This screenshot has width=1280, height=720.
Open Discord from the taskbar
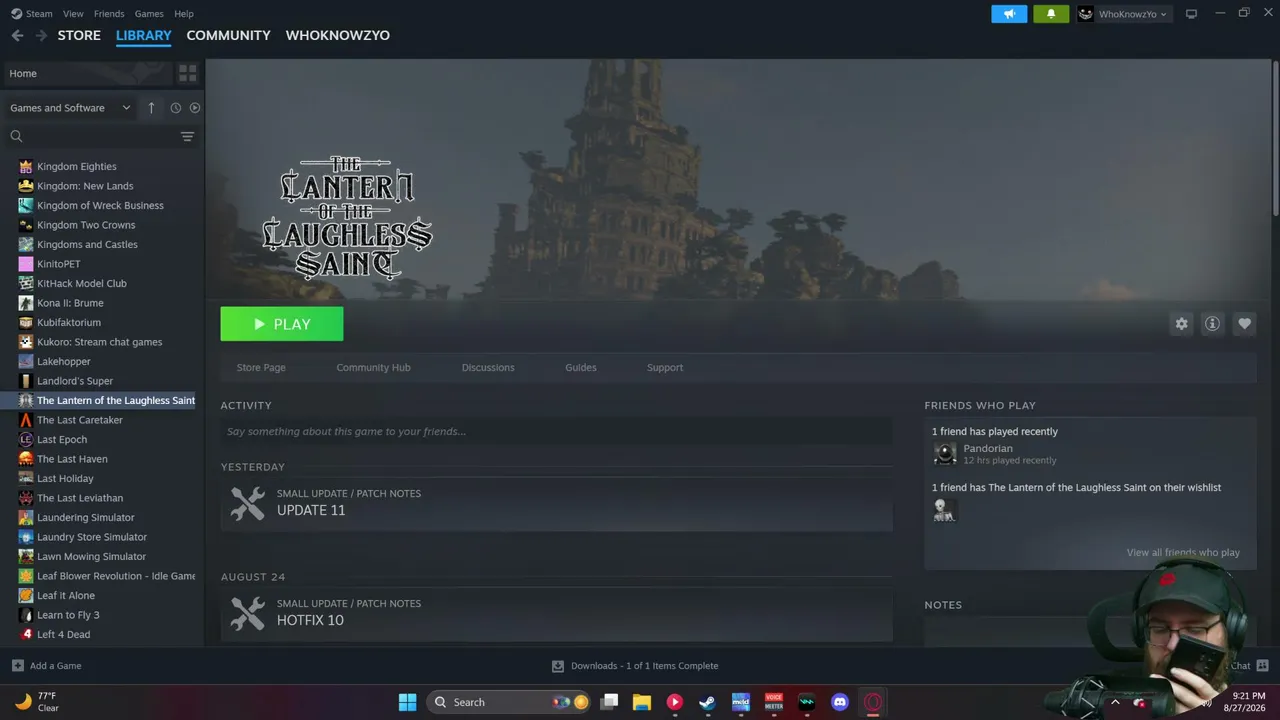(840, 702)
